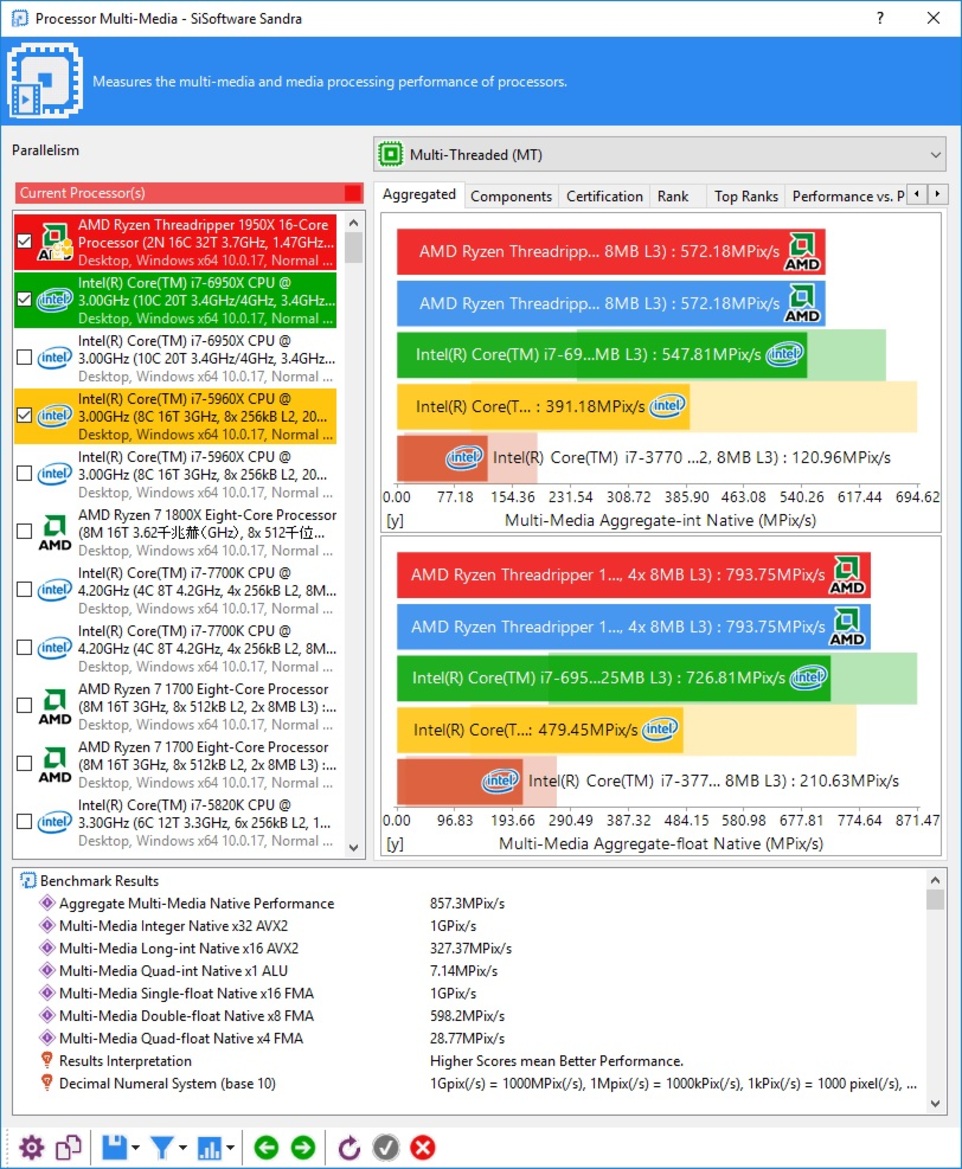Screen dimensions: 962x1169
Task: Click the Current Processor(s) header bar
Action: pyautogui.click(x=189, y=193)
